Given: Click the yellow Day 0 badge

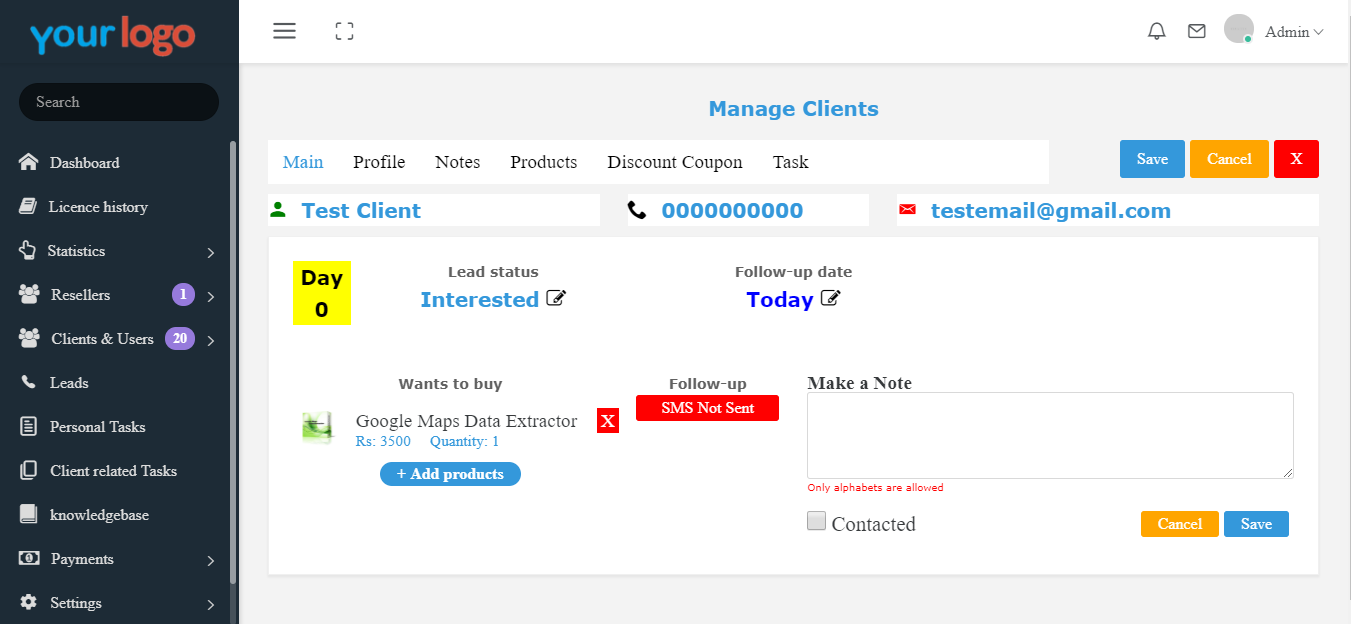Looking at the screenshot, I should coord(322,293).
